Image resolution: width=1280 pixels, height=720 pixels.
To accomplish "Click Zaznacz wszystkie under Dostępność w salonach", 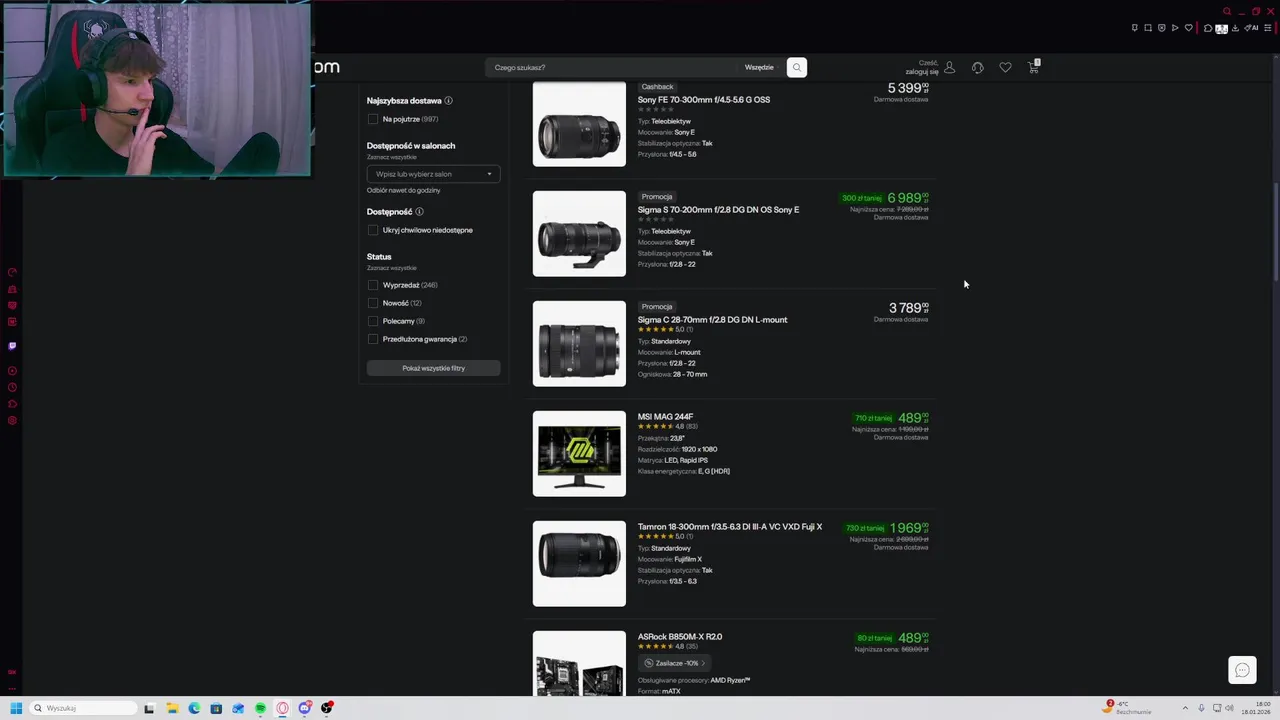I will click(x=391, y=157).
